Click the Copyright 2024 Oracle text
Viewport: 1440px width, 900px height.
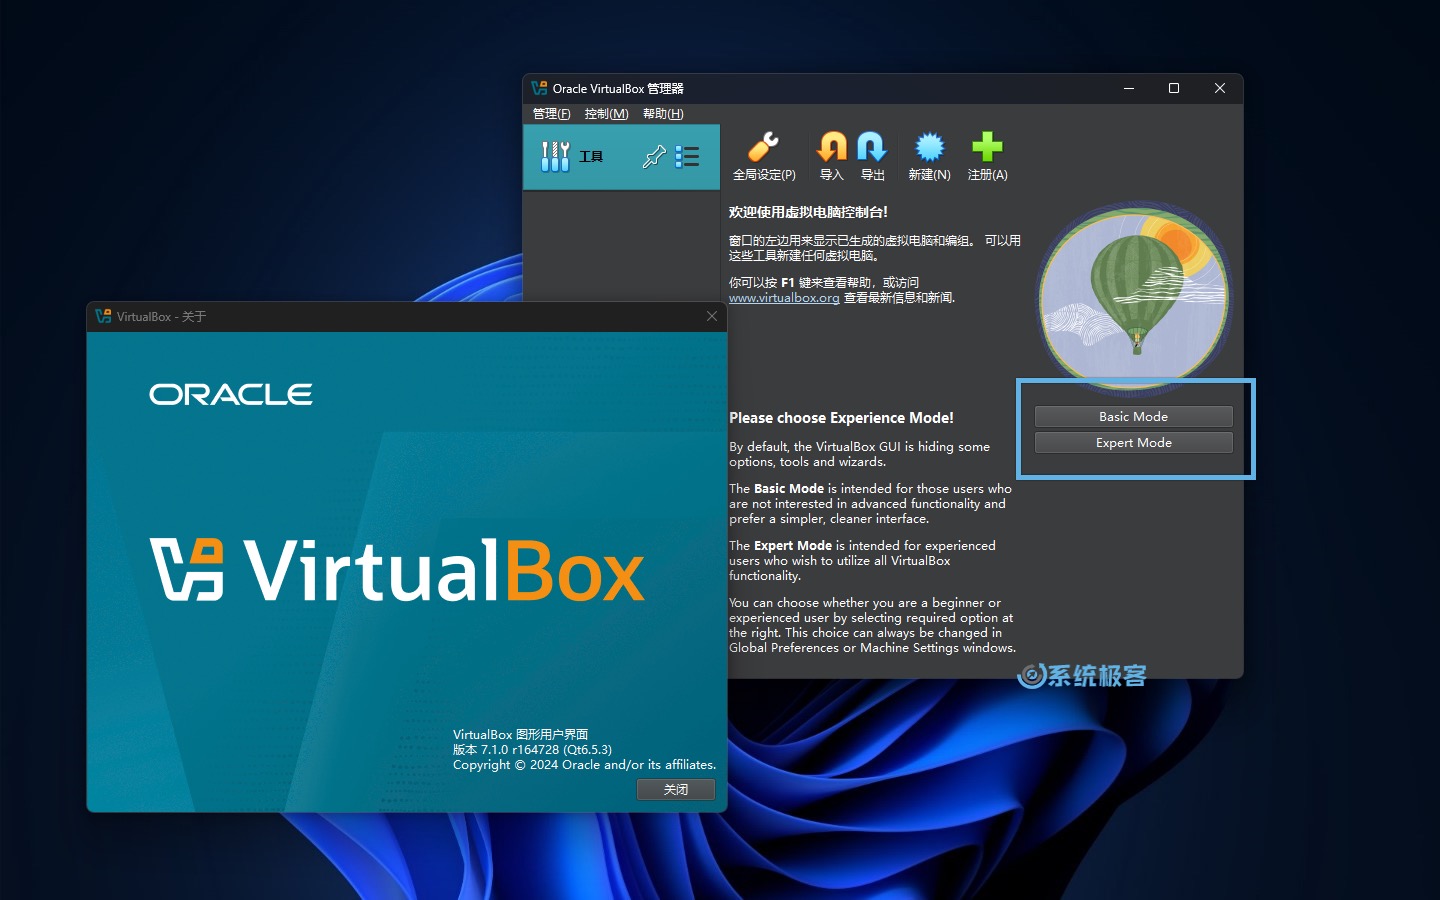585,765
